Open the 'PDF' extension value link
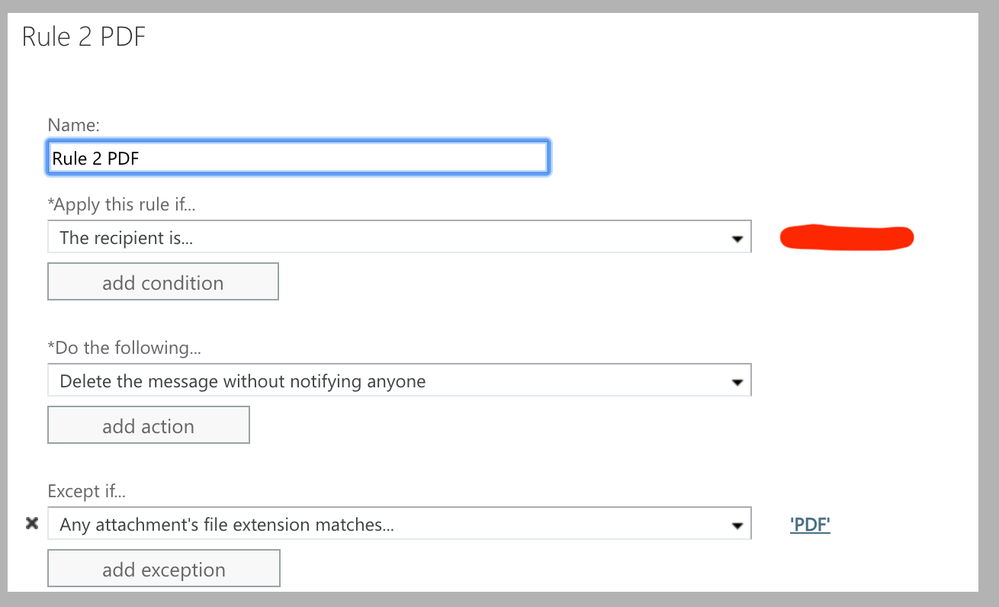Viewport: 999px width, 607px height. click(x=810, y=525)
